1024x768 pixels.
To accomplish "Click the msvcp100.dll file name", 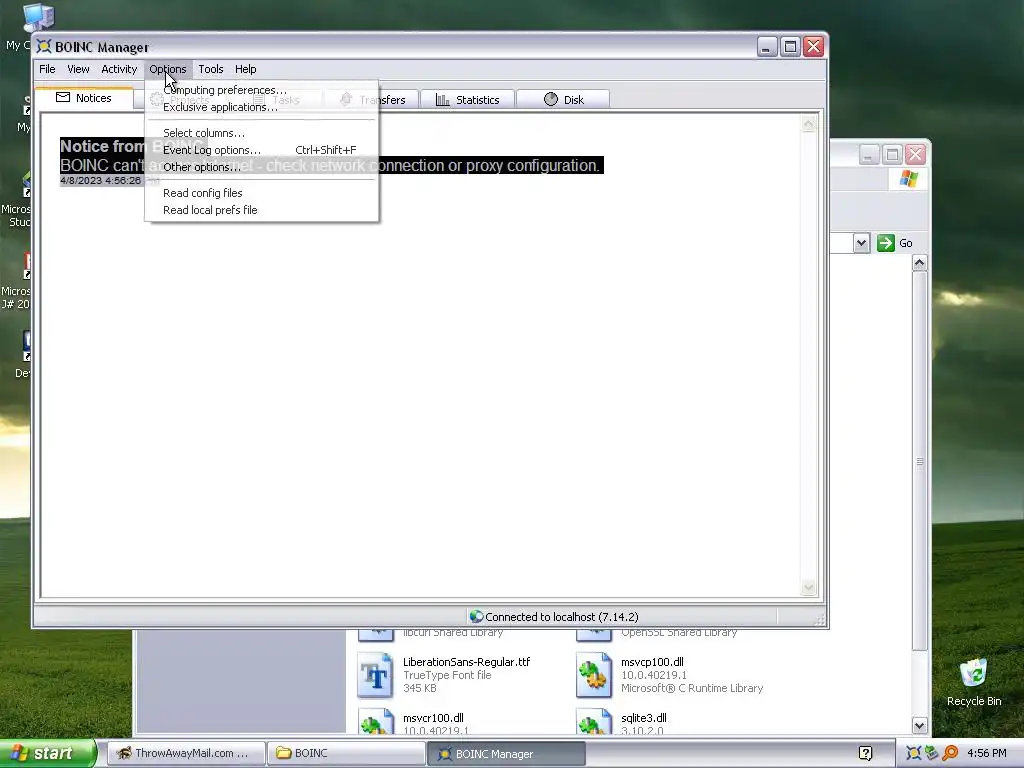I will (x=652, y=662).
